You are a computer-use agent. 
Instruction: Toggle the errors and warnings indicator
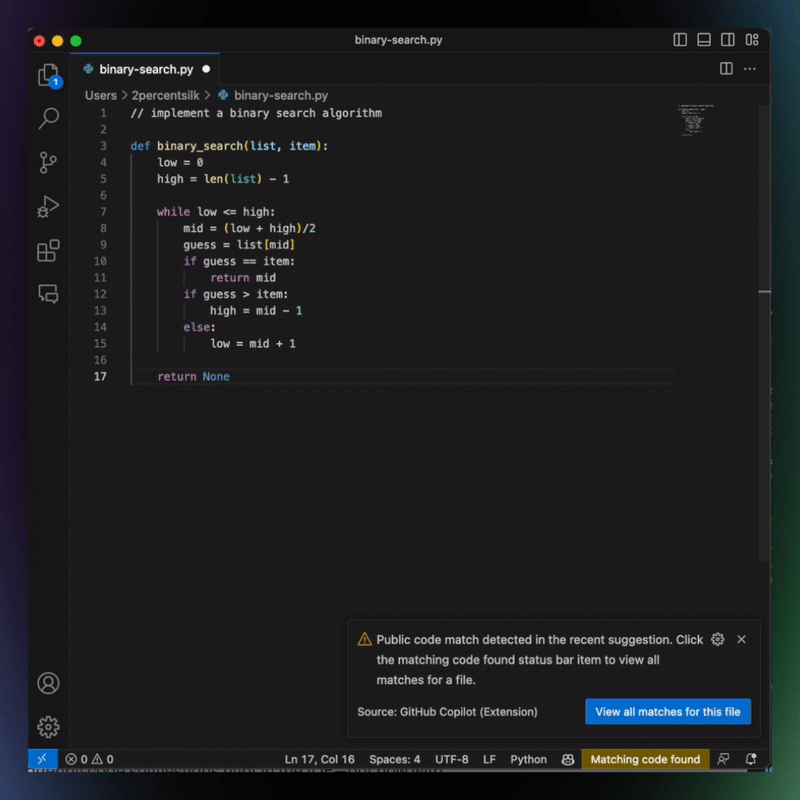pos(90,760)
